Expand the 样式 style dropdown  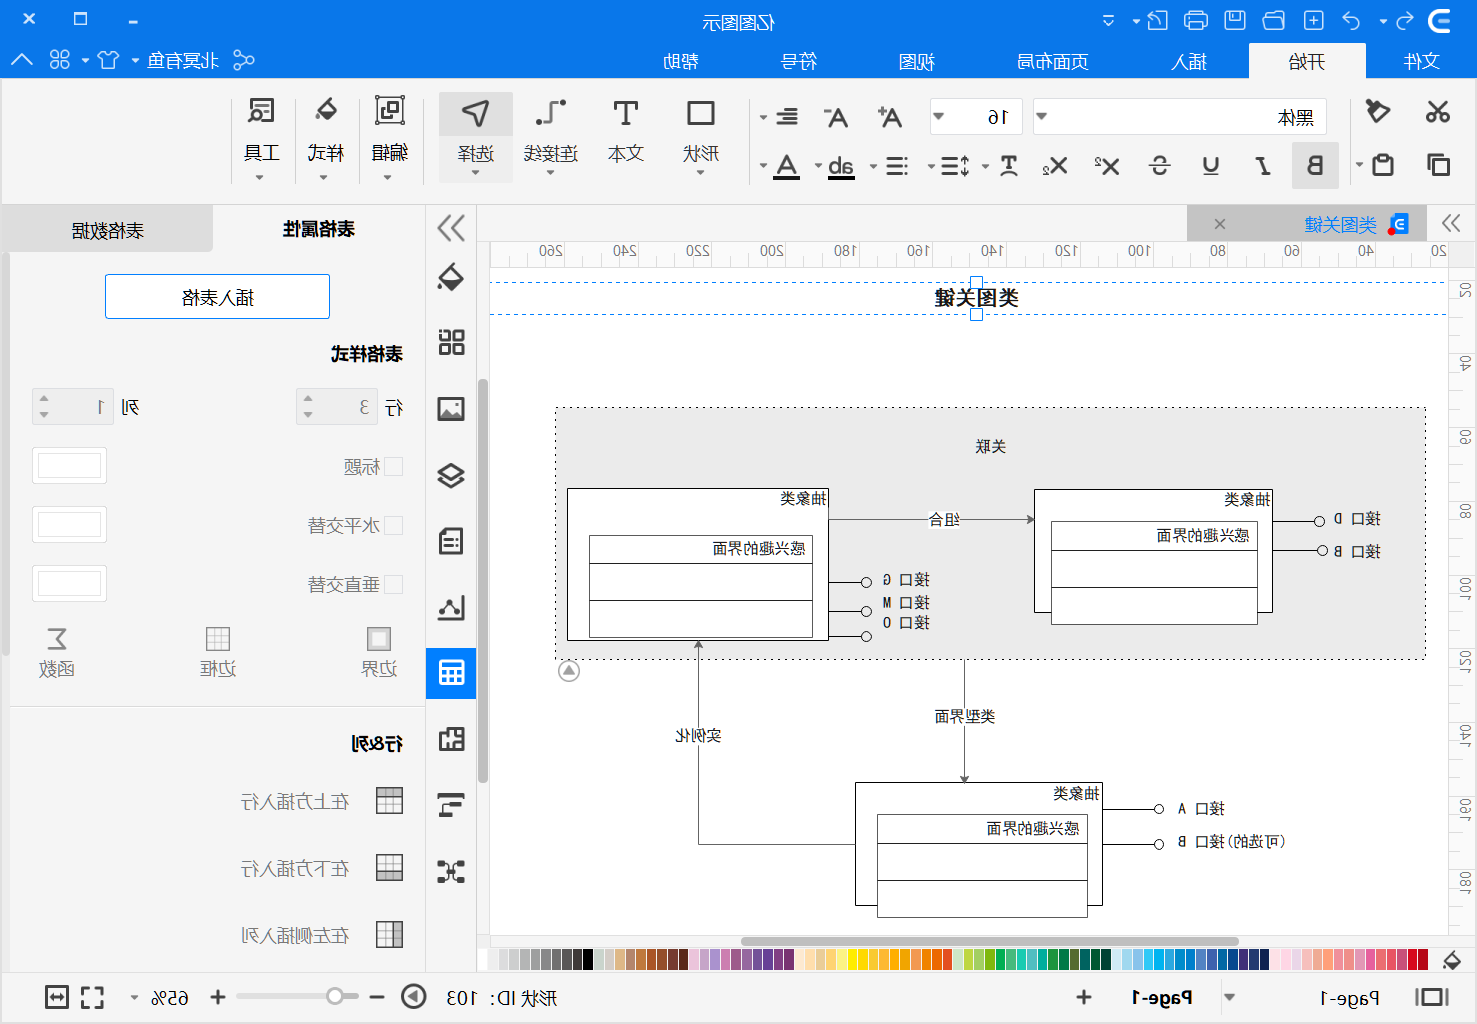pos(323,178)
